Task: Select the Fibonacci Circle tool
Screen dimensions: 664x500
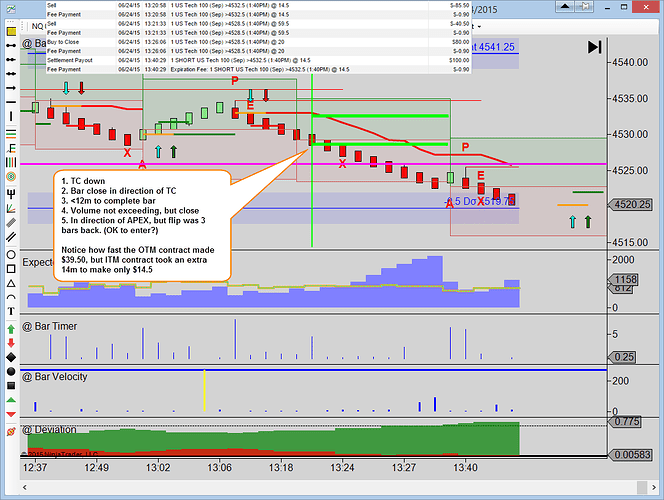Action: (11, 177)
